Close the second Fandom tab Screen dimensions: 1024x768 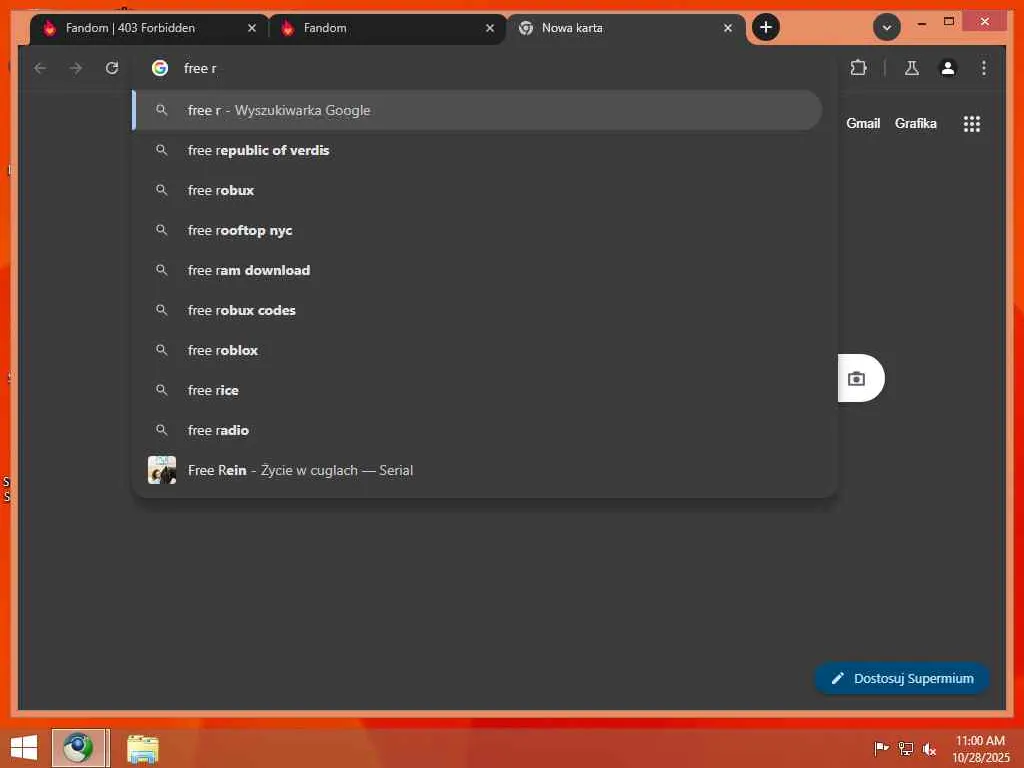click(490, 28)
